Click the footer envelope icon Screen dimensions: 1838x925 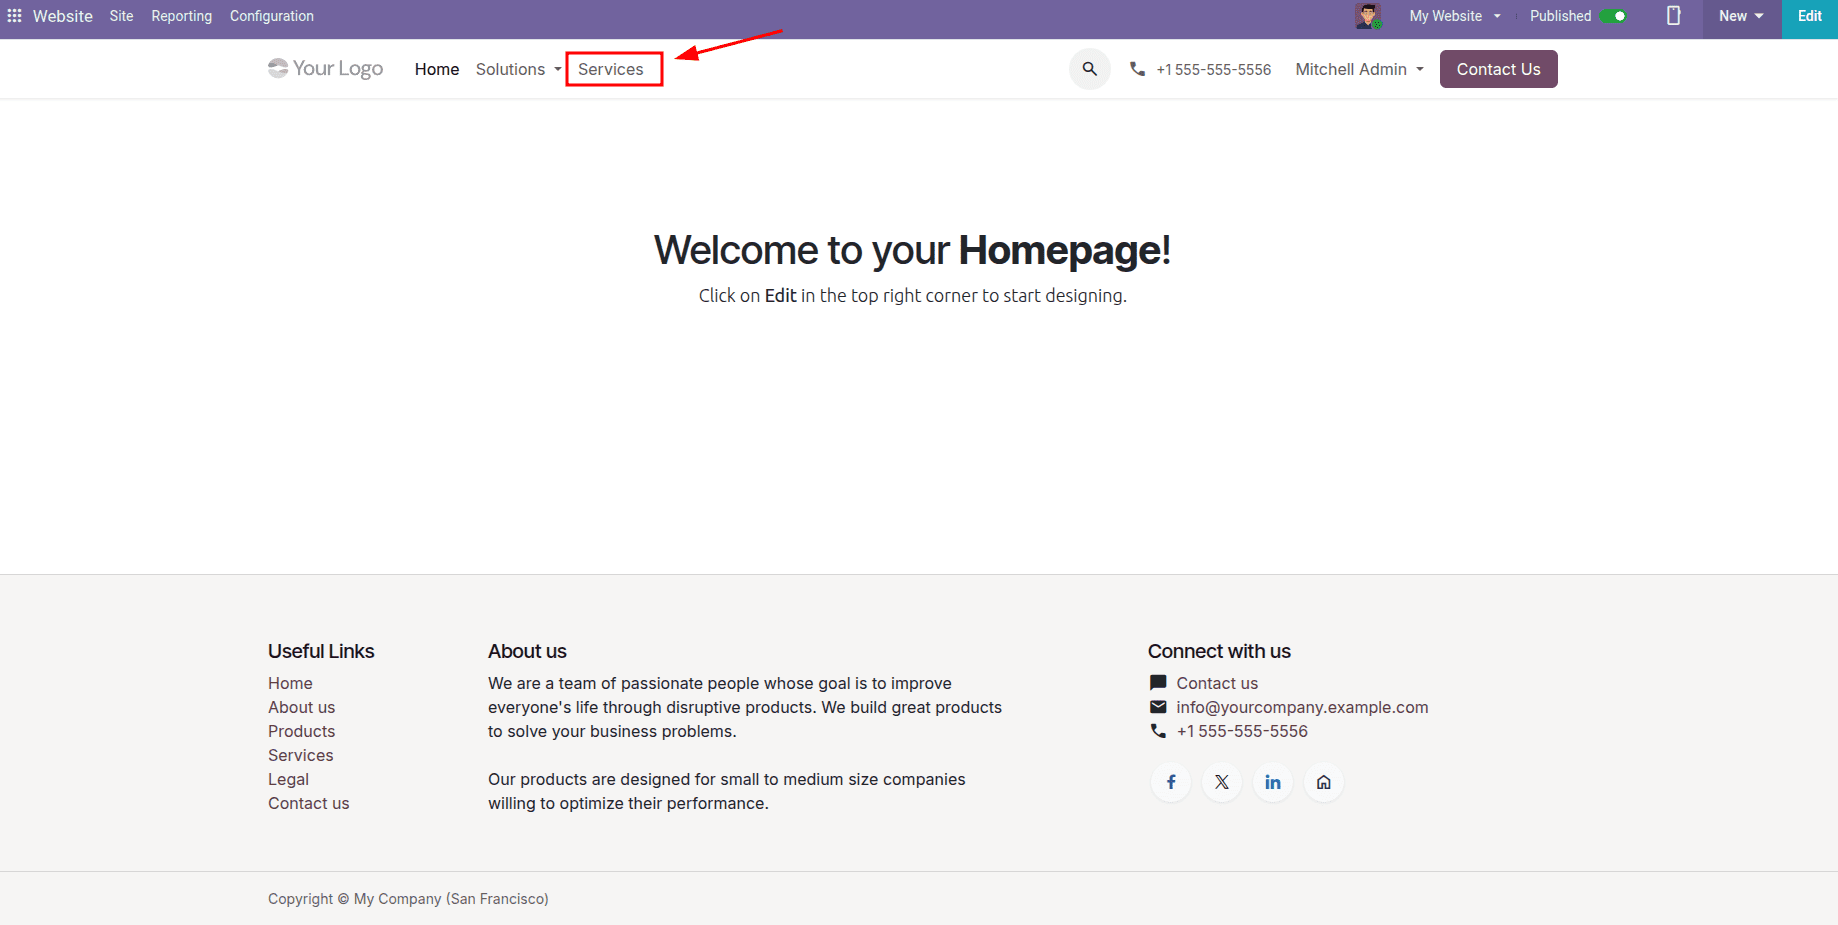[x=1158, y=707]
